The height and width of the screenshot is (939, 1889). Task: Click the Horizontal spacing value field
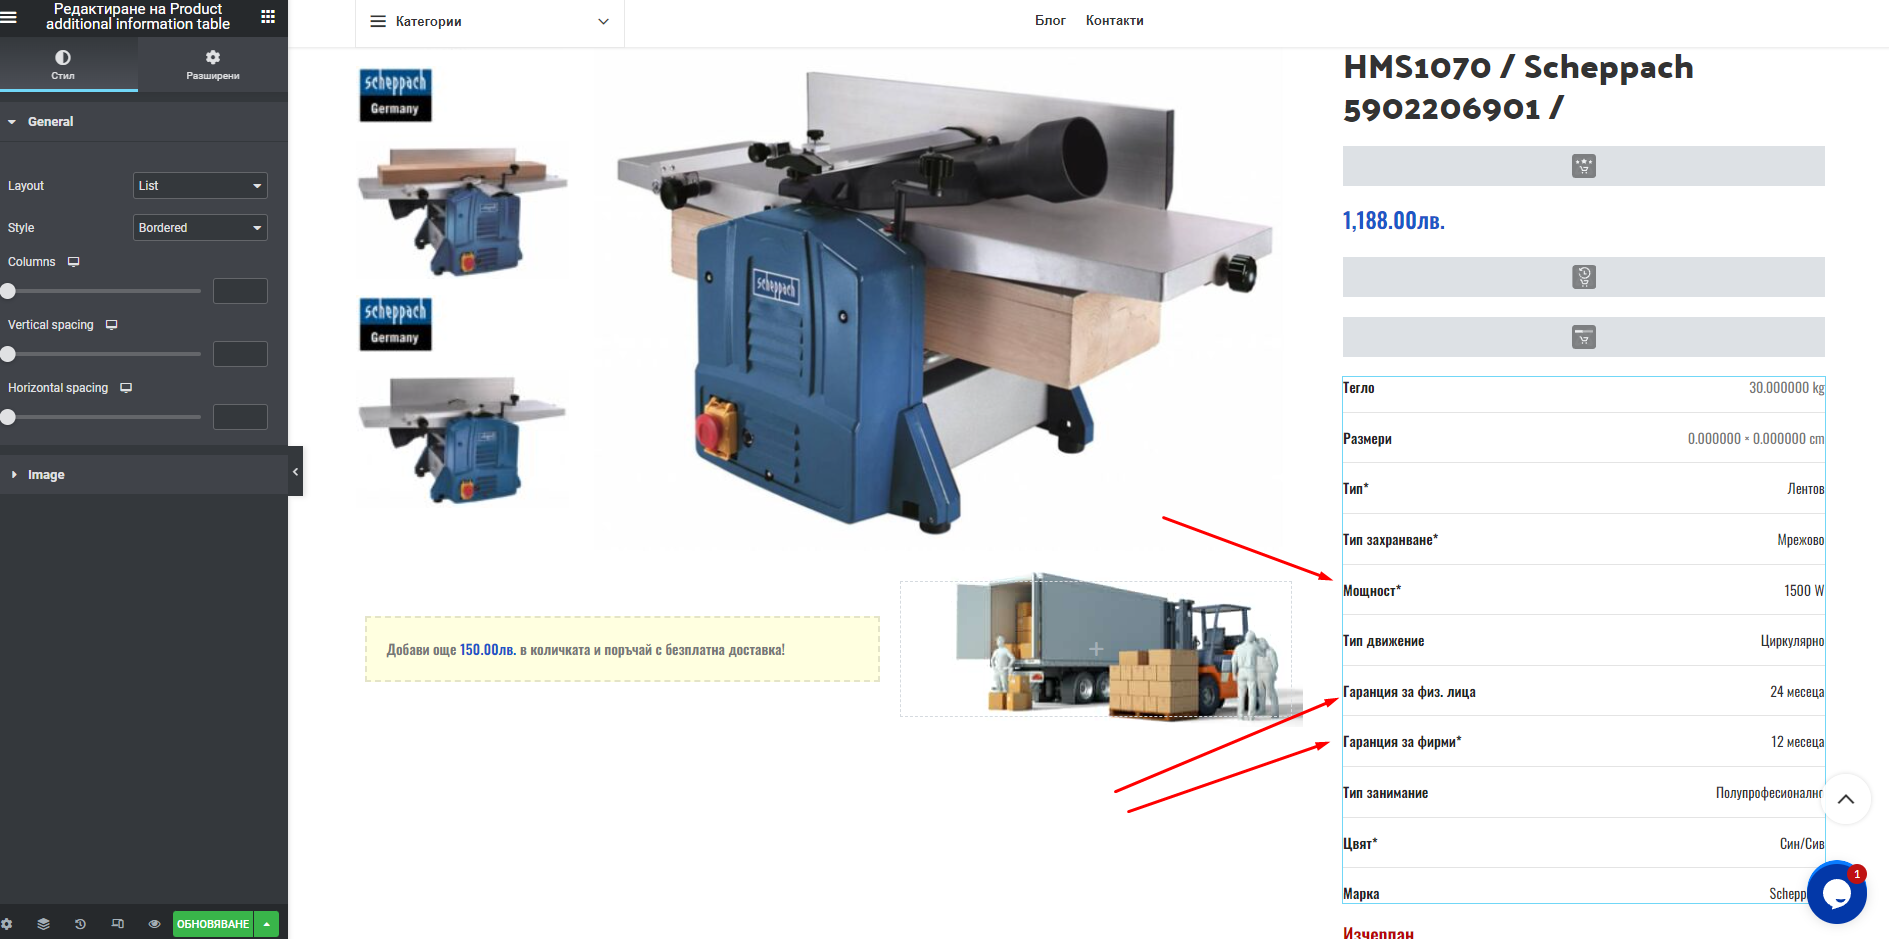240,417
